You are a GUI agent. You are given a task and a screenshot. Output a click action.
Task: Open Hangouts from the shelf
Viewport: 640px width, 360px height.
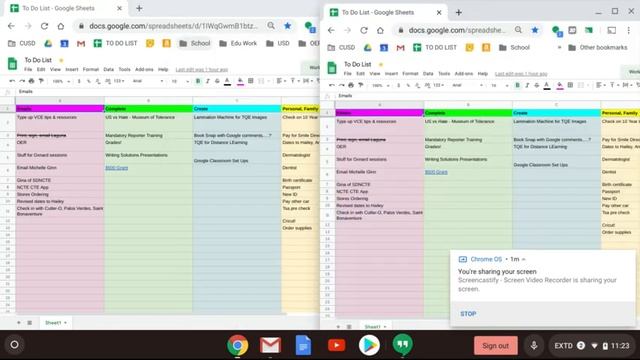pyautogui.click(x=402, y=344)
